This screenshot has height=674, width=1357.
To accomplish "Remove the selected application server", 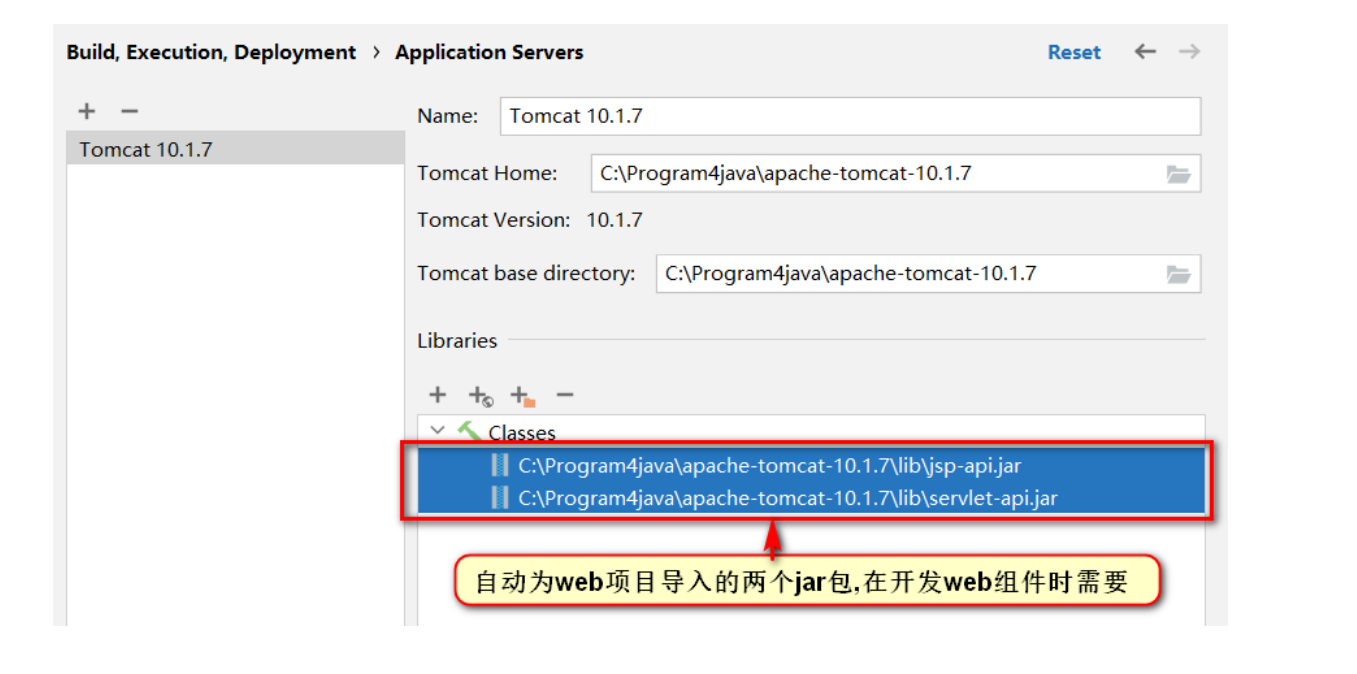I will (x=129, y=111).
